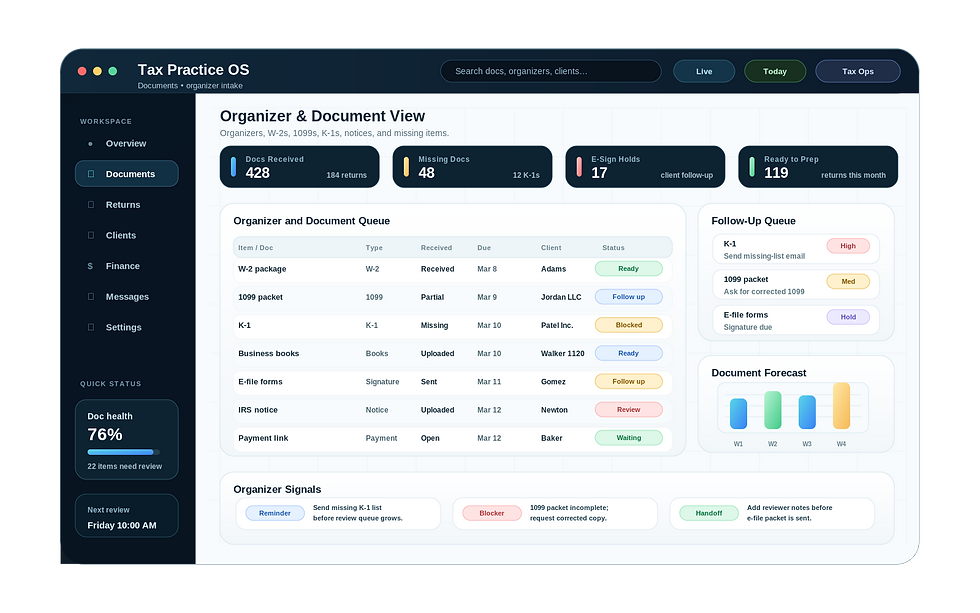Click the Mar 8 due date
This screenshot has height=613, width=980.
pyautogui.click(x=487, y=269)
